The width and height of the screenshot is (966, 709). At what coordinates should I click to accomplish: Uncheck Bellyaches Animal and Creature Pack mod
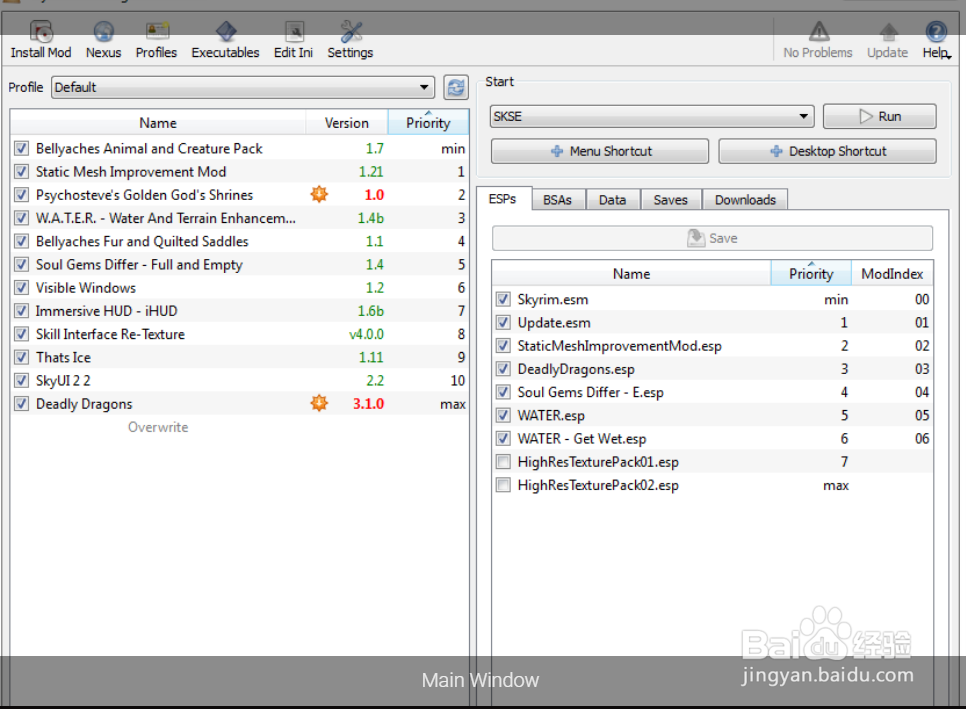(22, 148)
